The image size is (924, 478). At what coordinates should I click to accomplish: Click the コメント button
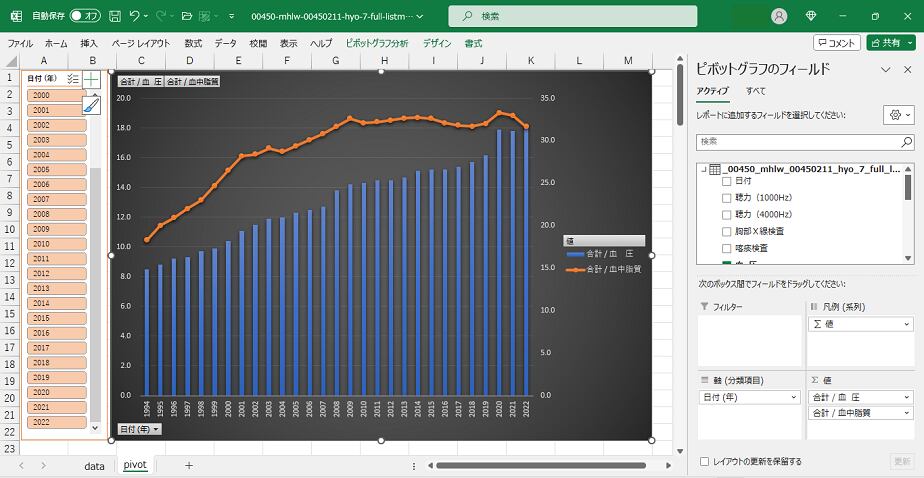coord(836,43)
